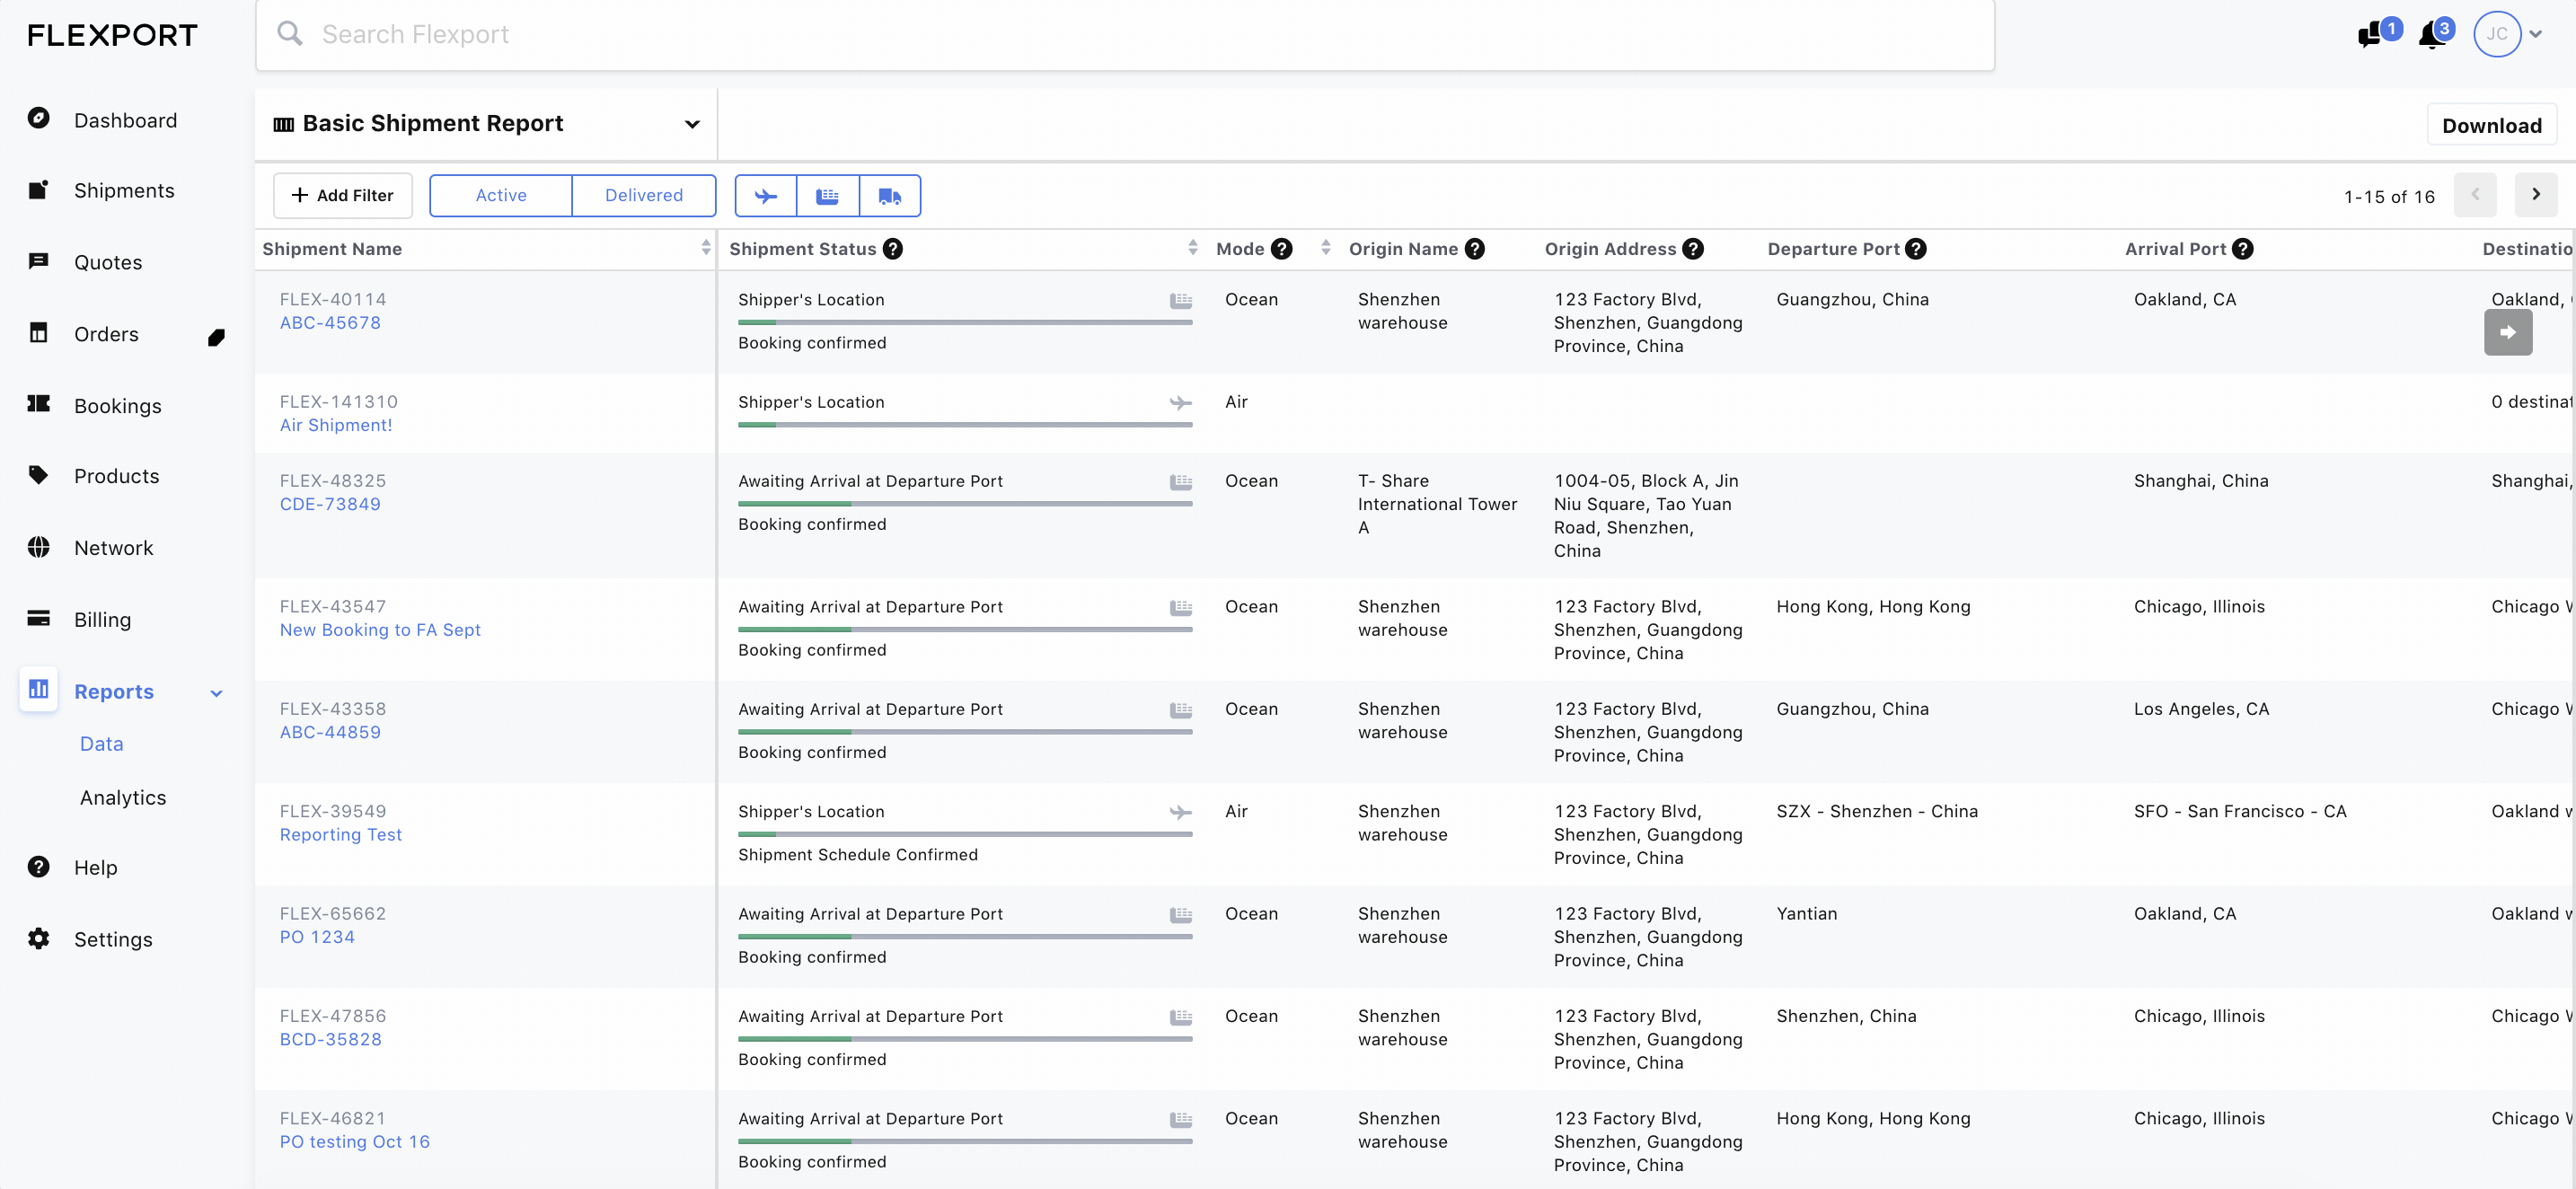The image size is (2576, 1189).
Task: Click the Search Flexport field
Action: click(x=1124, y=35)
